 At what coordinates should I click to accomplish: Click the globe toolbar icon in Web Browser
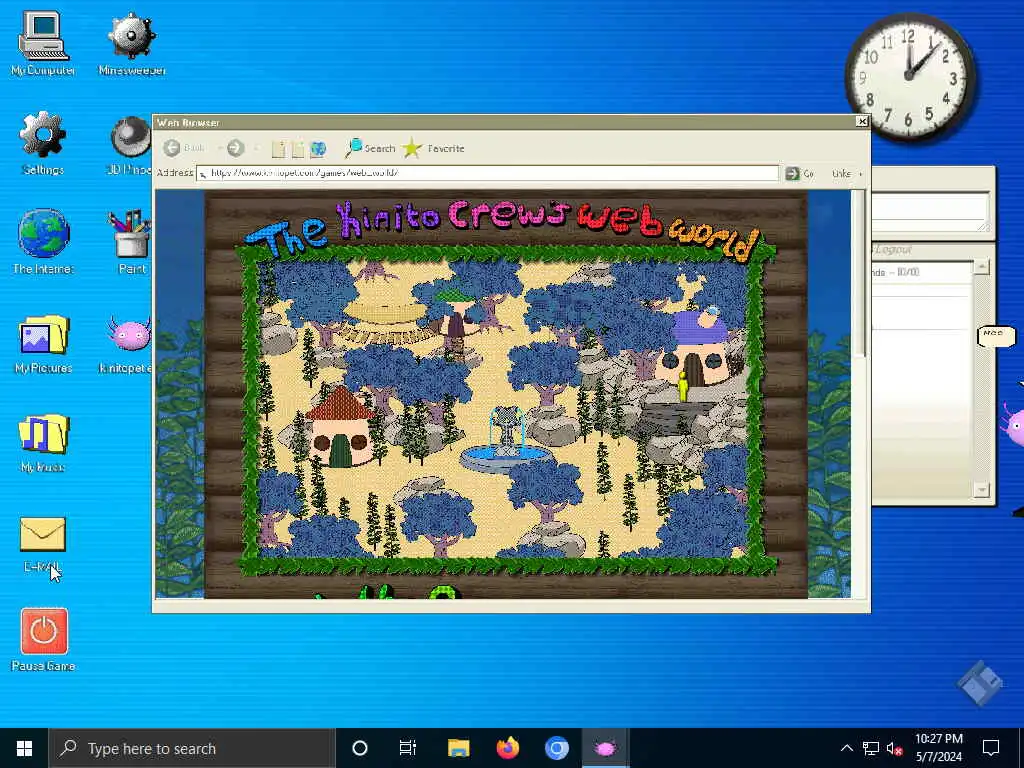(318, 149)
